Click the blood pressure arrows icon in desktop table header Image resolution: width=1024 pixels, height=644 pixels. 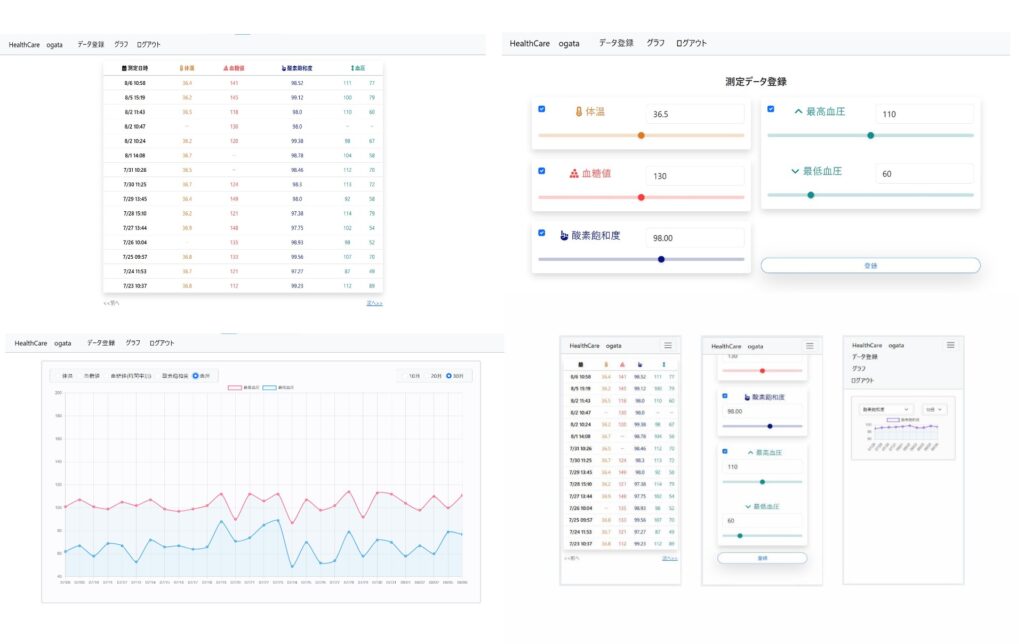351,68
